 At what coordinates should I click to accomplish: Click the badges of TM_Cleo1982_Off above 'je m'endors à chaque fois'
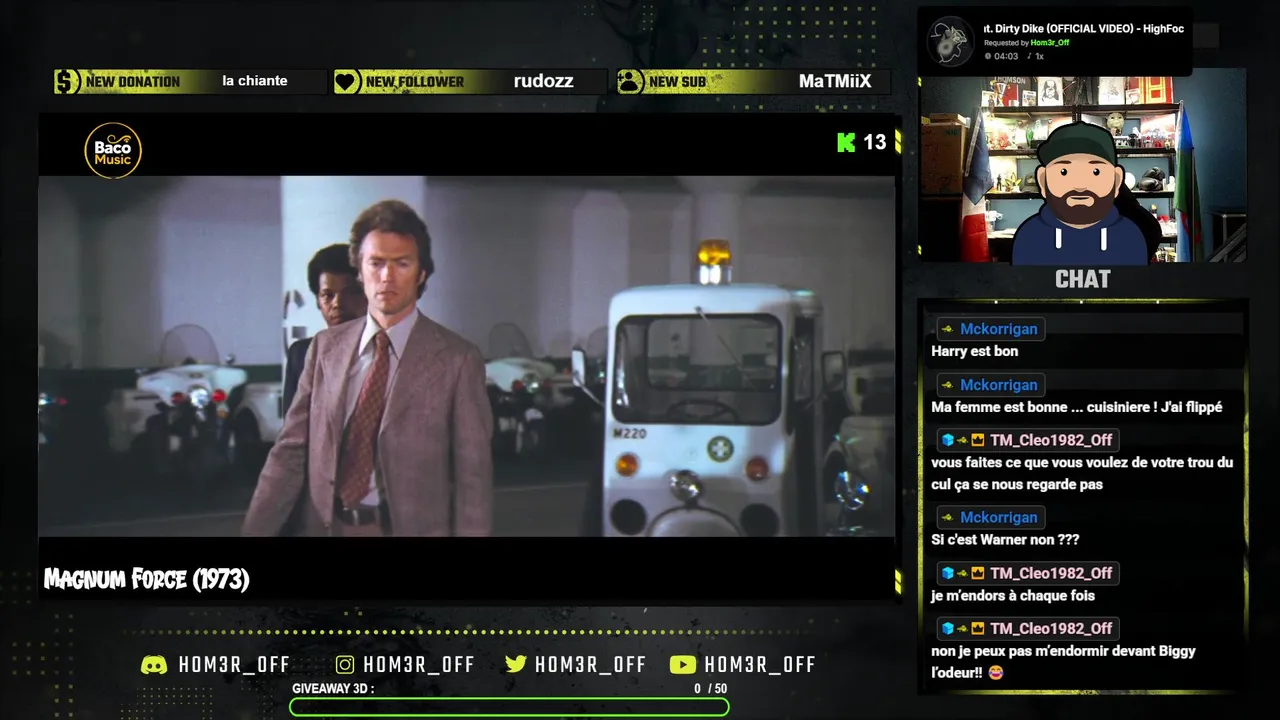[963, 573]
